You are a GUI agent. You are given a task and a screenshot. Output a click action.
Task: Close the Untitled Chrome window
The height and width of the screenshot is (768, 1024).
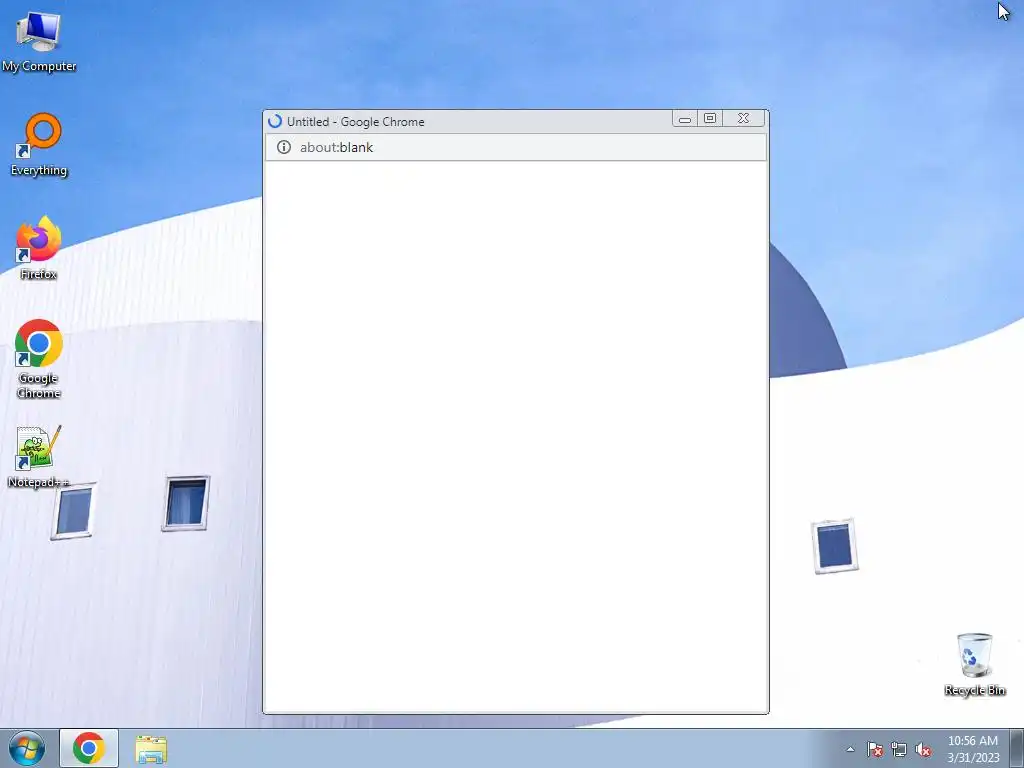tap(743, 119)
